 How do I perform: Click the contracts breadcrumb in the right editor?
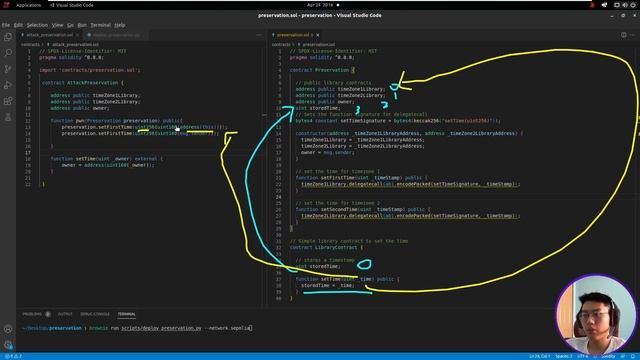[281, 44]
